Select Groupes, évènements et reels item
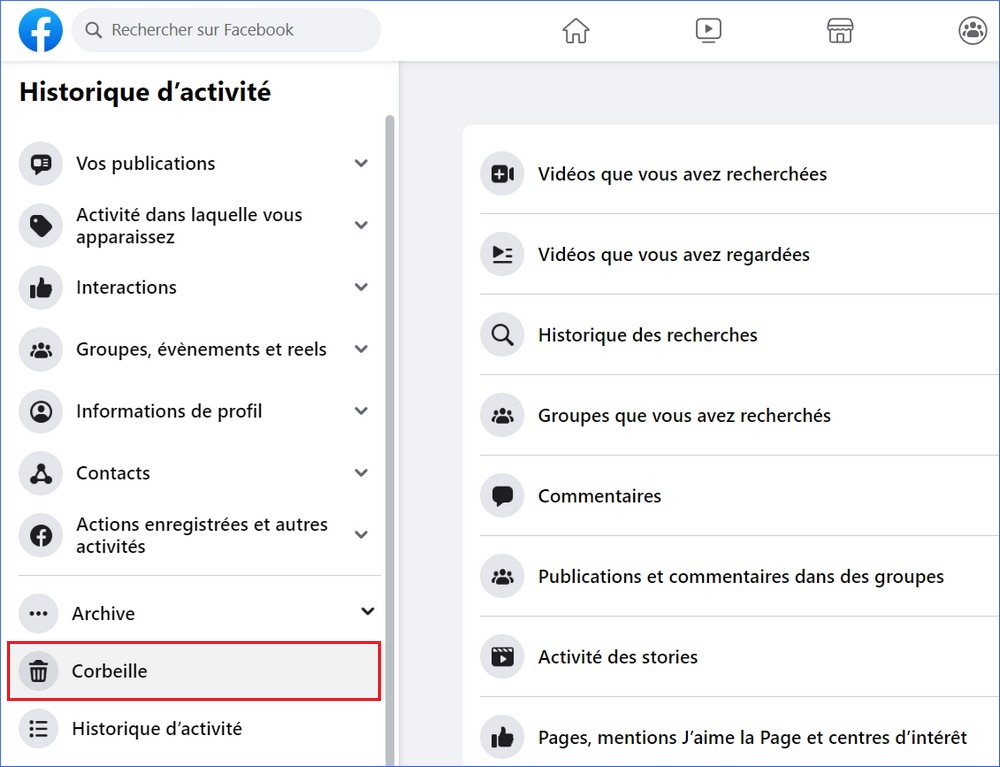The width and height of the screenshot is (1000, 767). pos(201,350)
